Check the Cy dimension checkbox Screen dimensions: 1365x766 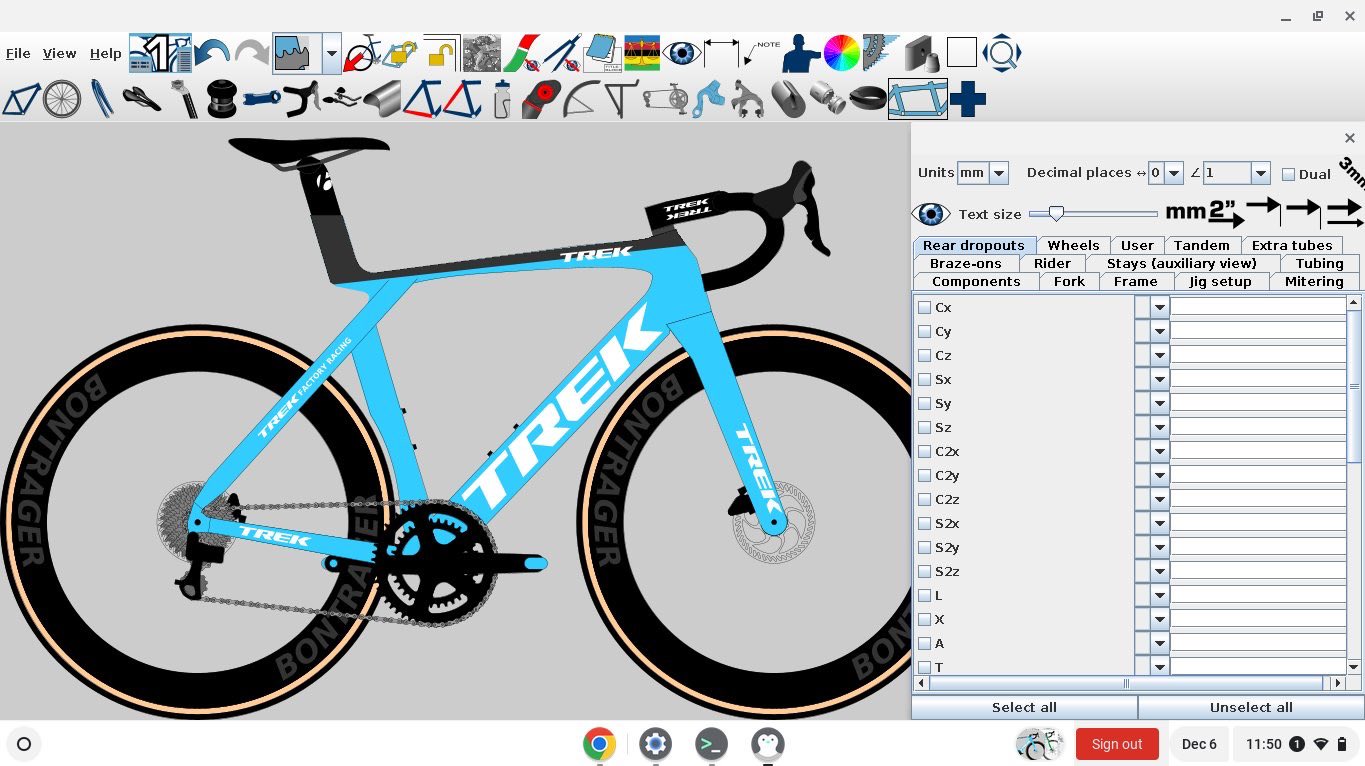coord(925,332)
